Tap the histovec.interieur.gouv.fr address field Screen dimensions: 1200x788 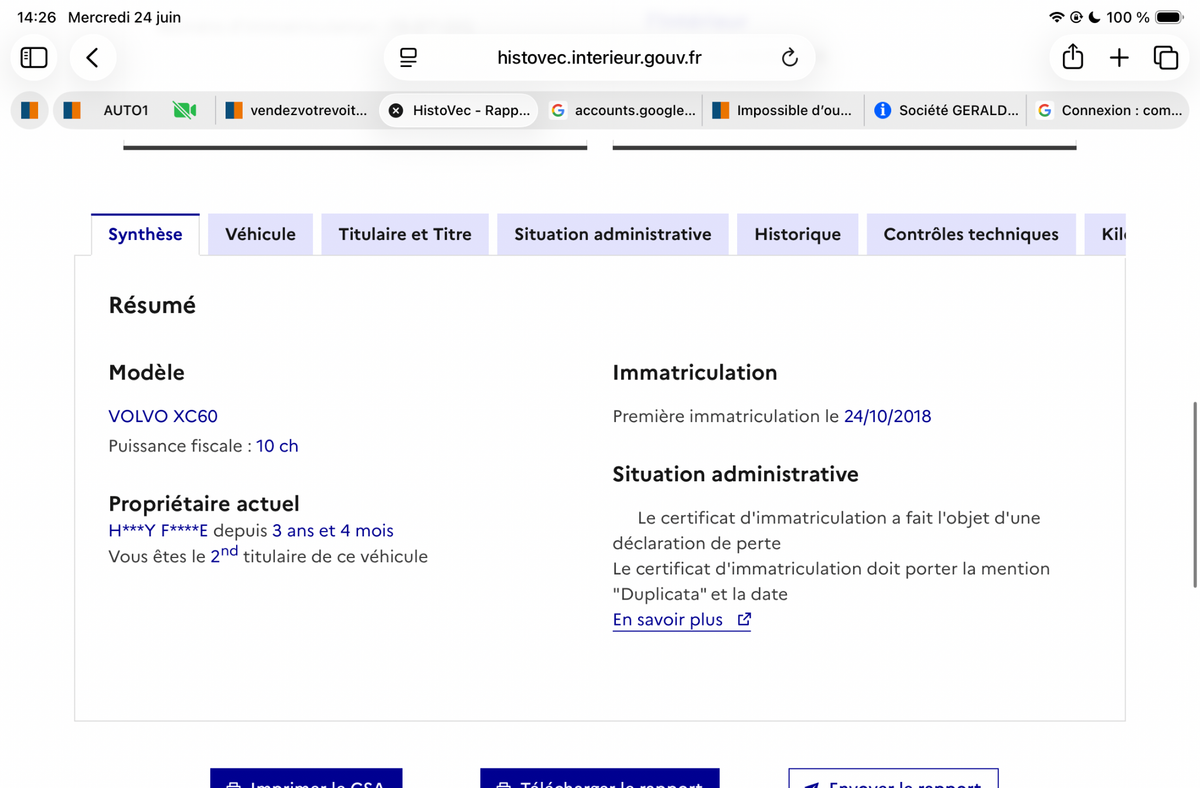point(599,58)
